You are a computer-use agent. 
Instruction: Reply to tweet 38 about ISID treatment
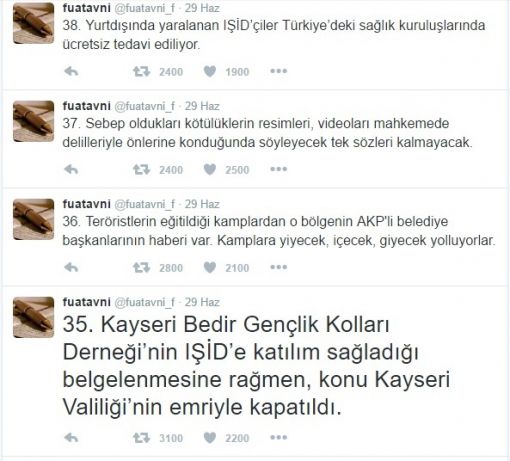pos(71,71)
